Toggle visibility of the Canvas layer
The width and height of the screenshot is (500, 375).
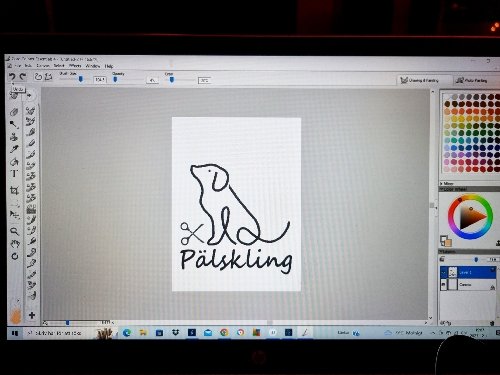[443, 284]
